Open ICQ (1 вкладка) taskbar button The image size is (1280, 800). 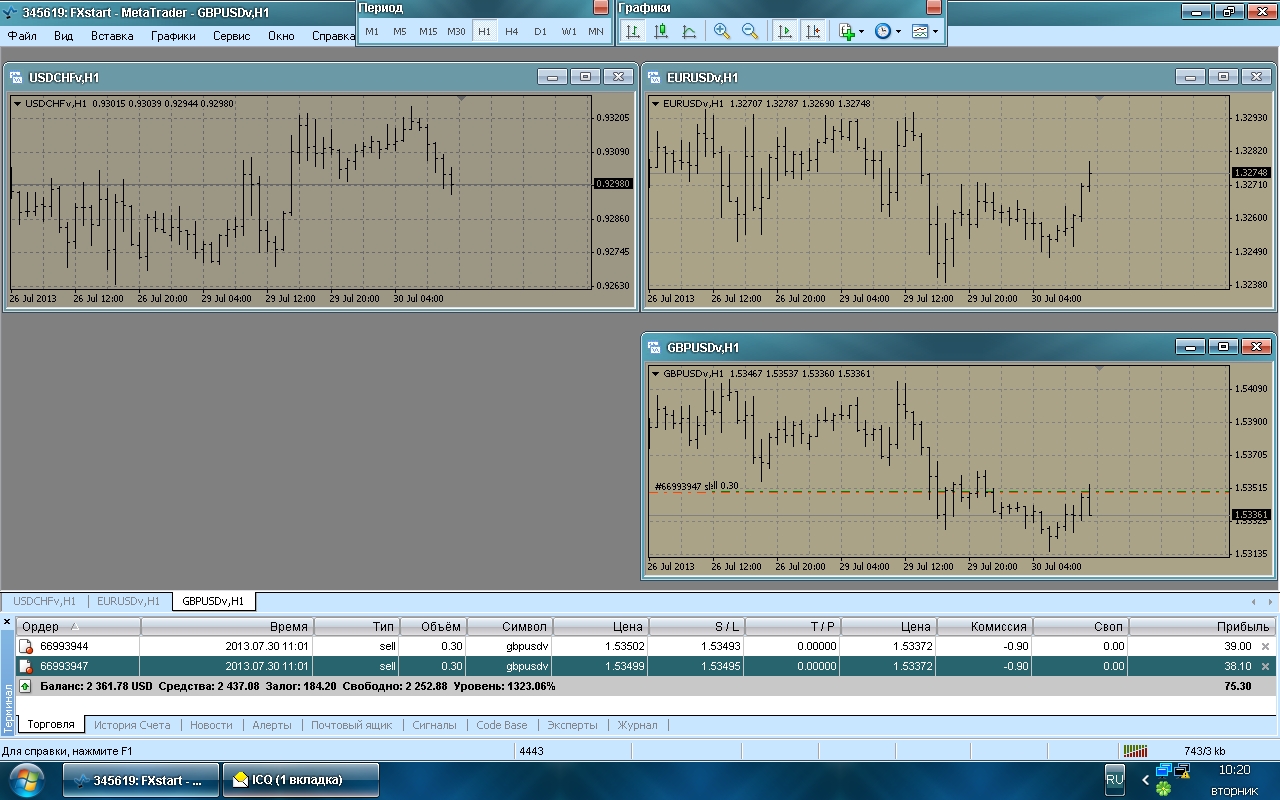pyautogui.click(x=301, y=780)
